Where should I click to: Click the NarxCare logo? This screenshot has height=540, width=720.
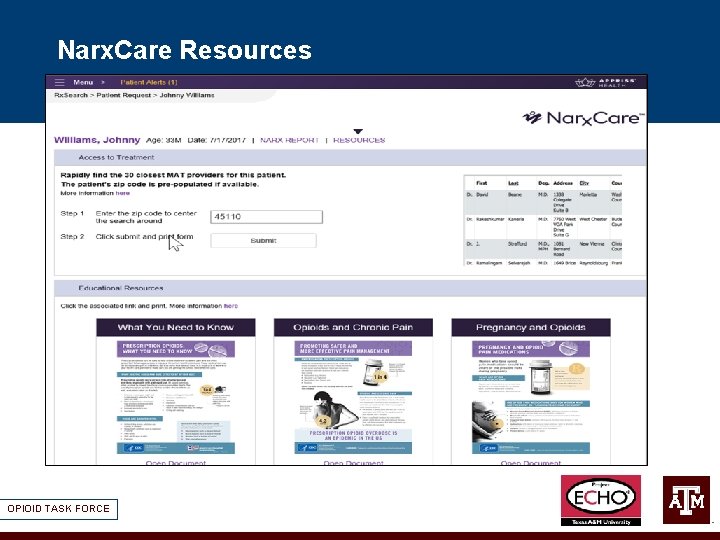click(x=583, y=118)
